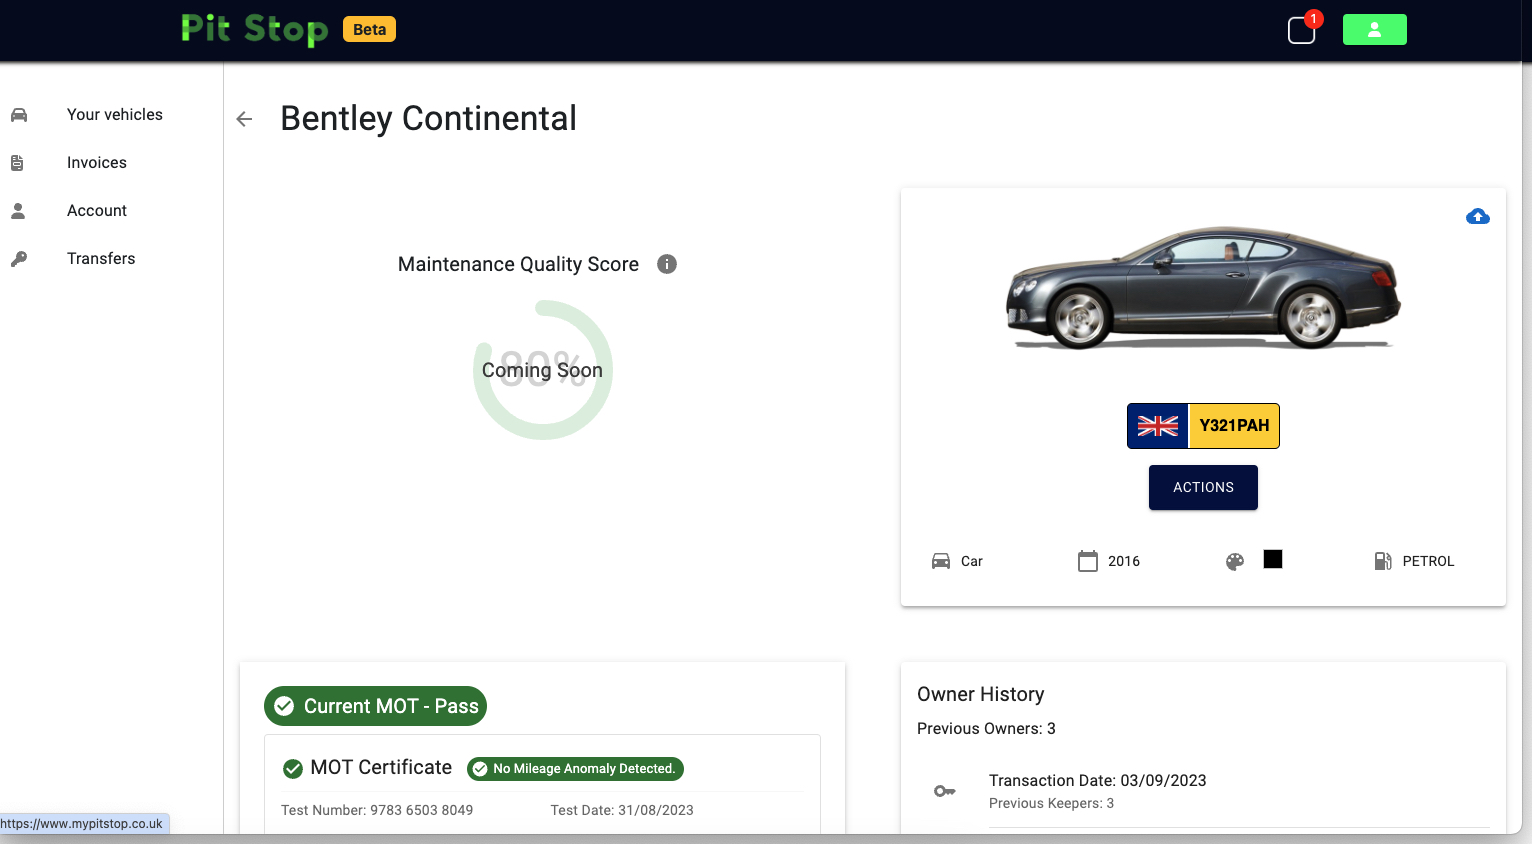Click the black vehicle colour swatch
1532x844 pixels.
click(x=1272, y=559)
